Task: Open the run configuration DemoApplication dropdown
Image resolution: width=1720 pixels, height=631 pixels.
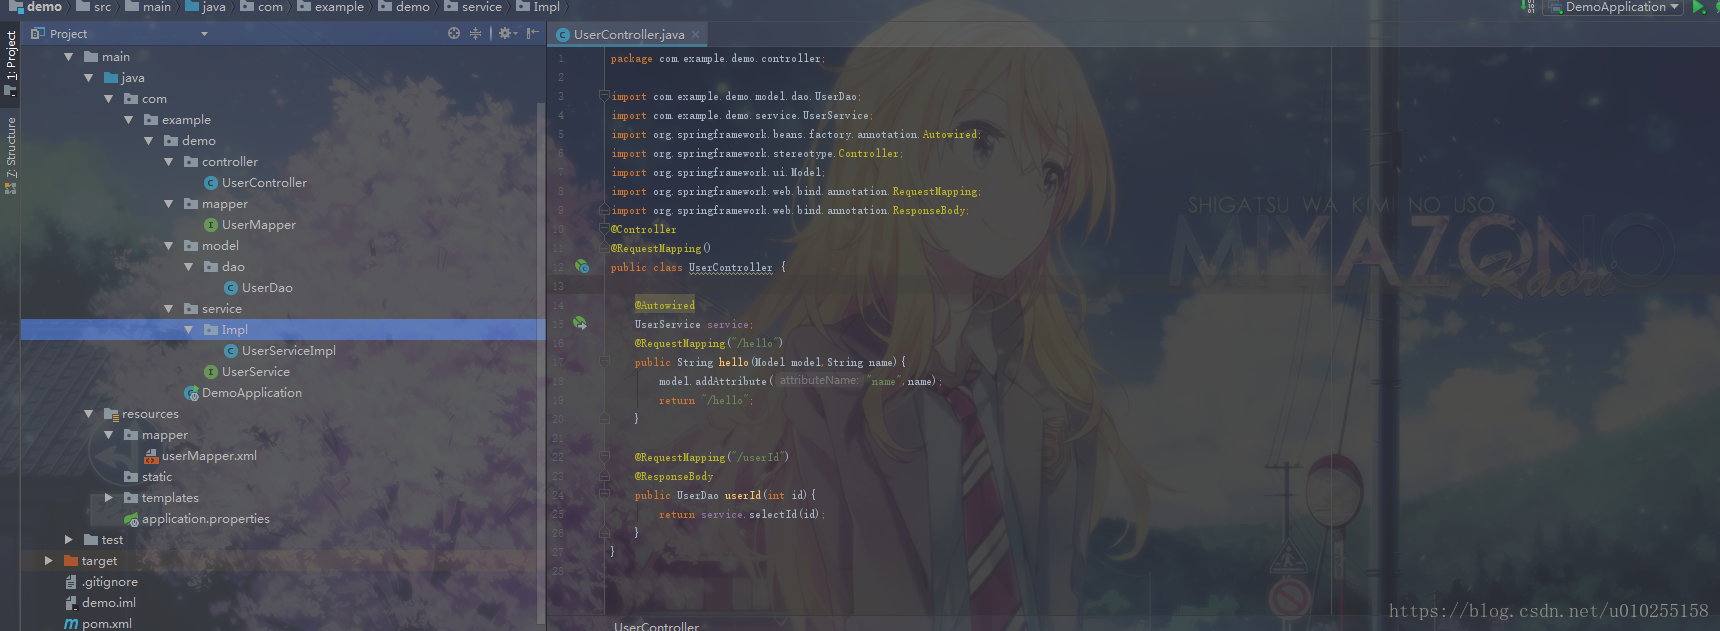Action: point(1613,7)
